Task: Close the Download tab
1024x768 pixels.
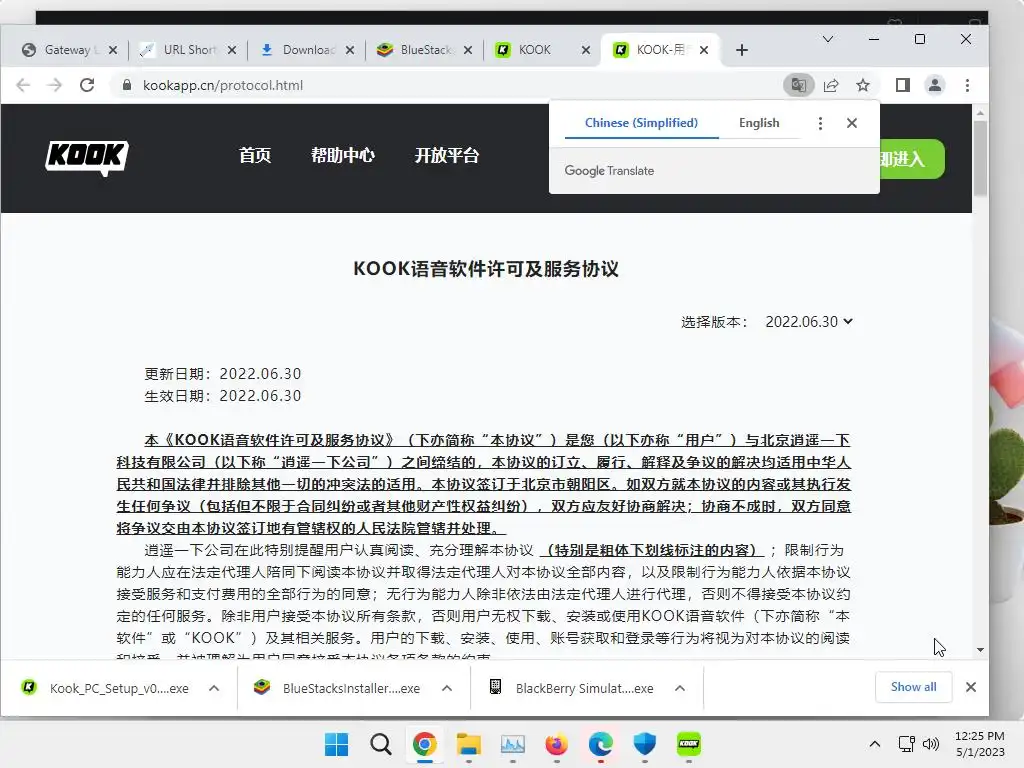Action: point(350,50)
